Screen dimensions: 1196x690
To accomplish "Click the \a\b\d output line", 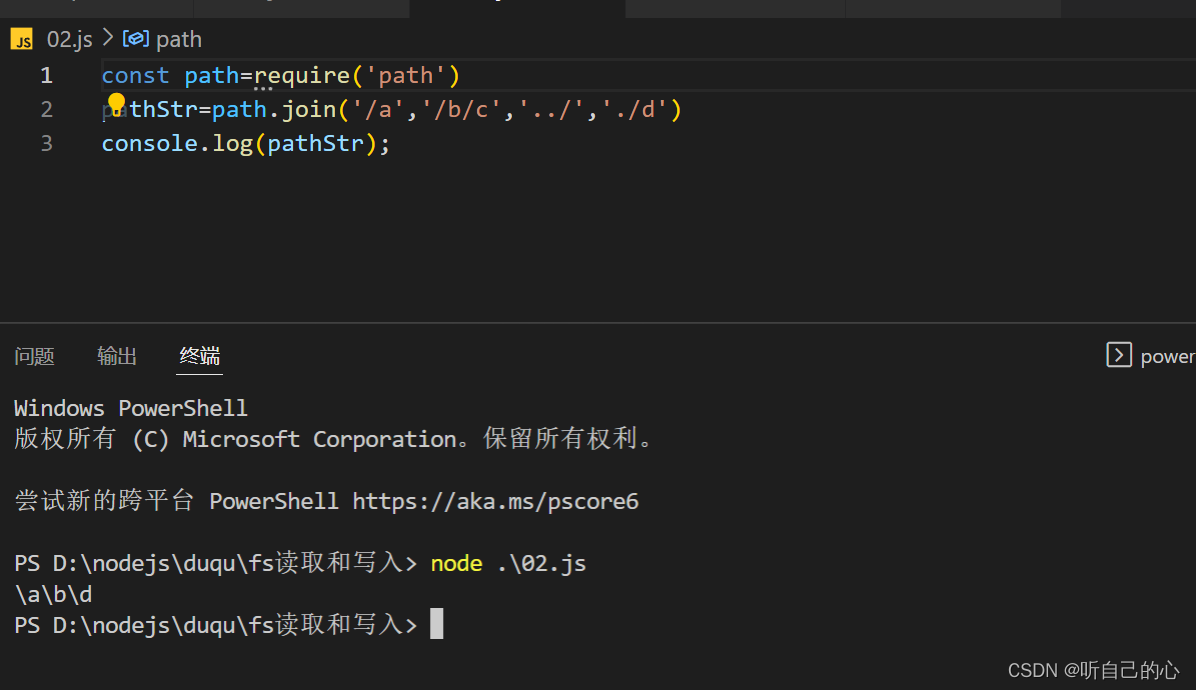I will (x=53, y=594).
